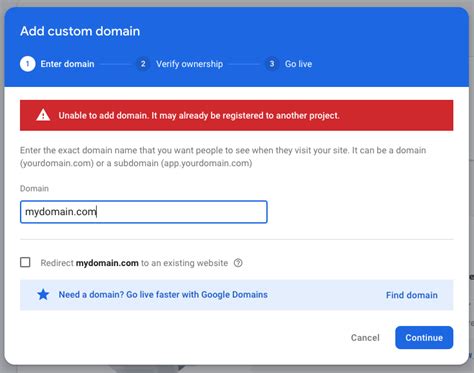Click the step 2 number circle
474x373 pixels.
tap(143, 64)
